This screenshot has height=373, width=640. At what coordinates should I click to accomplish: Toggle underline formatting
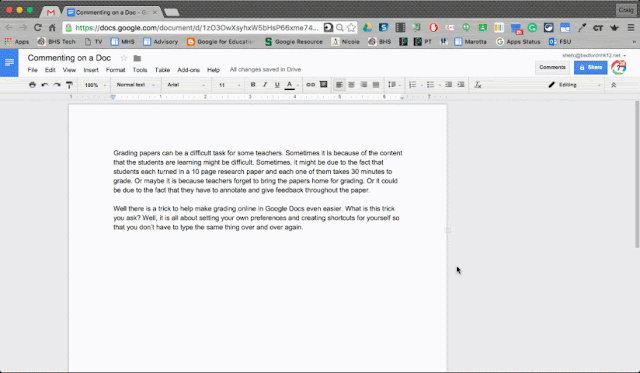click(x=277, y=84)
